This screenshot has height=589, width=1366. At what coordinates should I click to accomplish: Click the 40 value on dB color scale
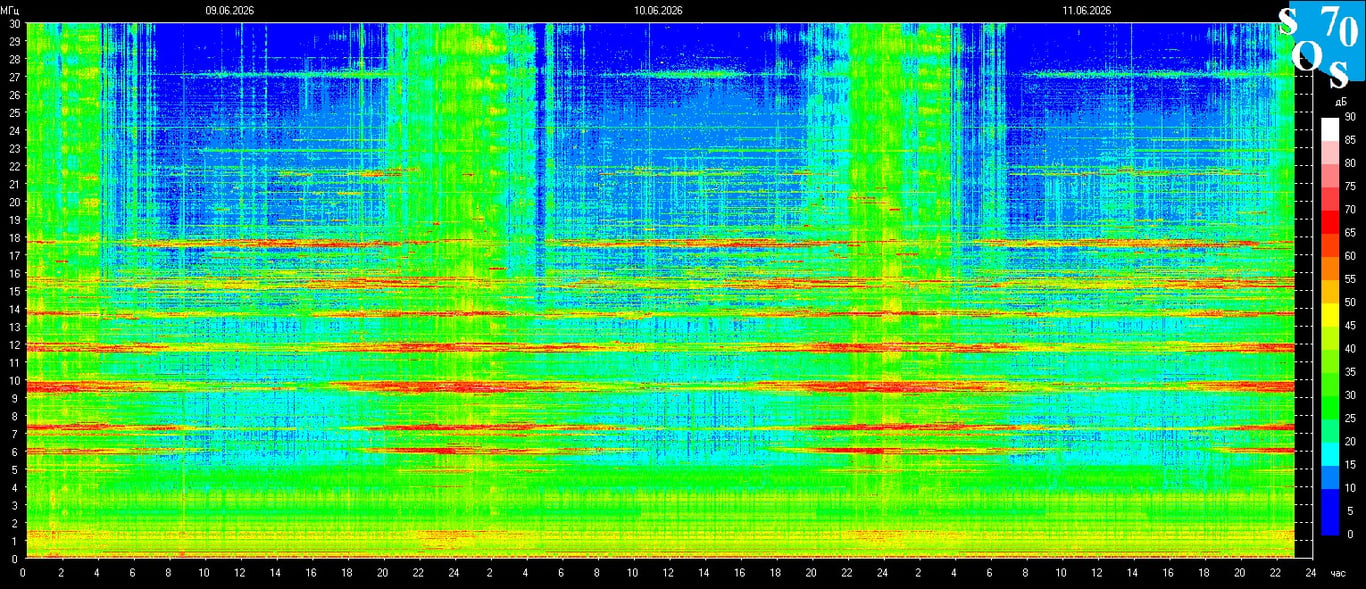pos(1349,349)
